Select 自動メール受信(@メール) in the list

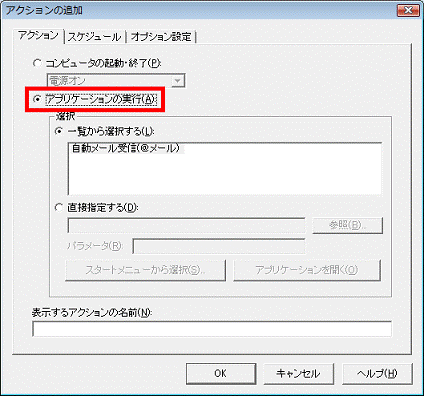(126, 148)
